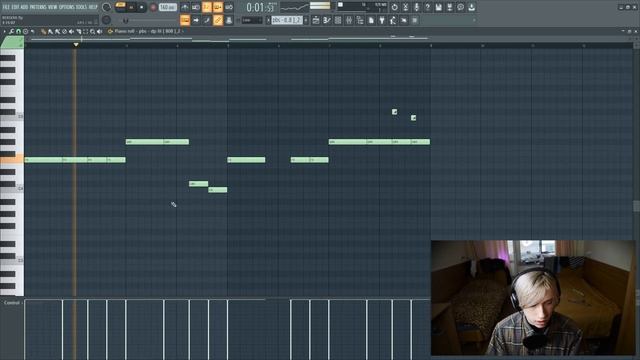Image resolution: width=640 pixels, height=360 pixels.
Task: Click the arrow left of the pattern selector
Action: [x=269, y=20]
